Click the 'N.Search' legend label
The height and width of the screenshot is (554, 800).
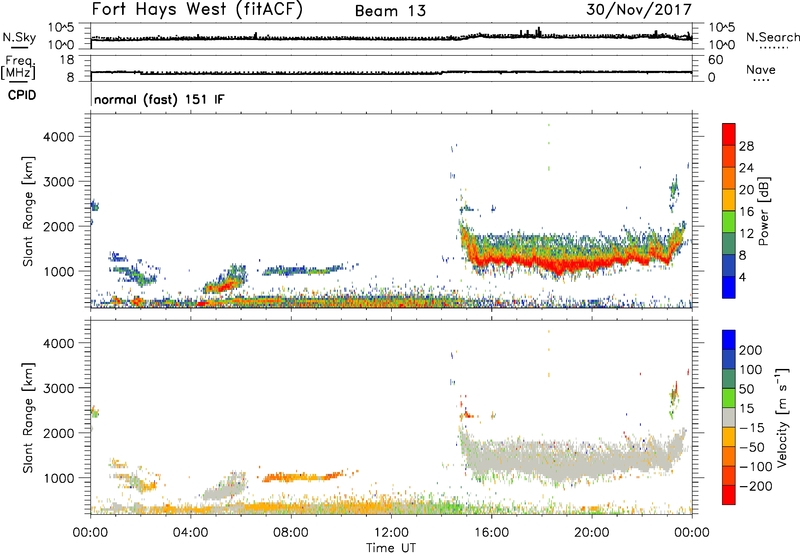[772, 37]
